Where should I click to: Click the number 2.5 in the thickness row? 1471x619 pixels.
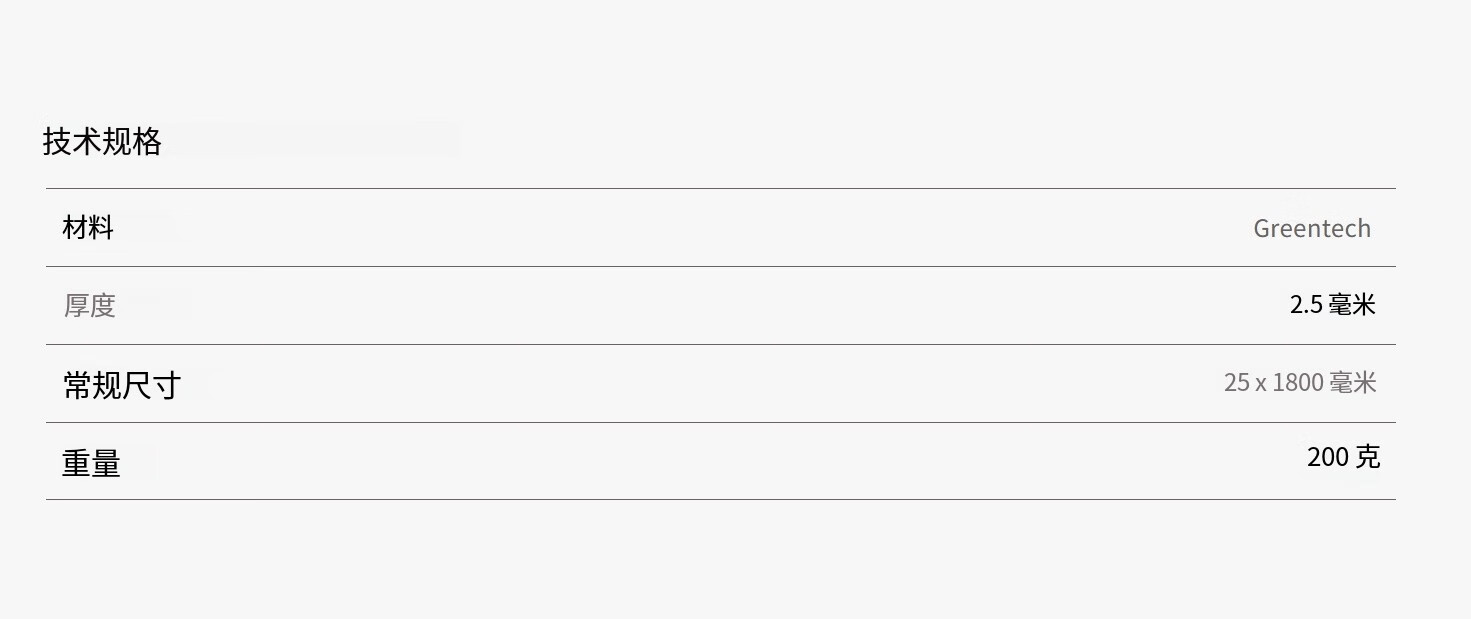[1306, 305]
